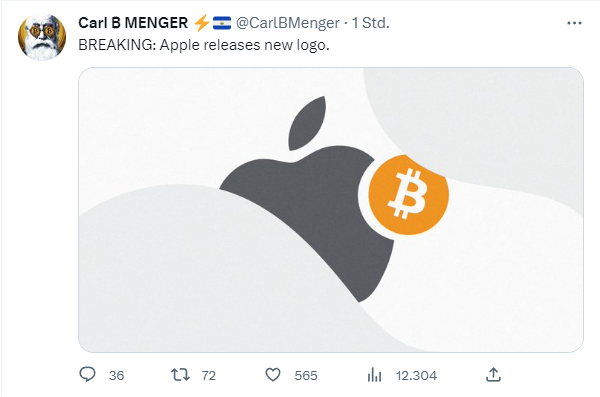
Task: Open the attached Apple logo image body
Action: point(331,210)
